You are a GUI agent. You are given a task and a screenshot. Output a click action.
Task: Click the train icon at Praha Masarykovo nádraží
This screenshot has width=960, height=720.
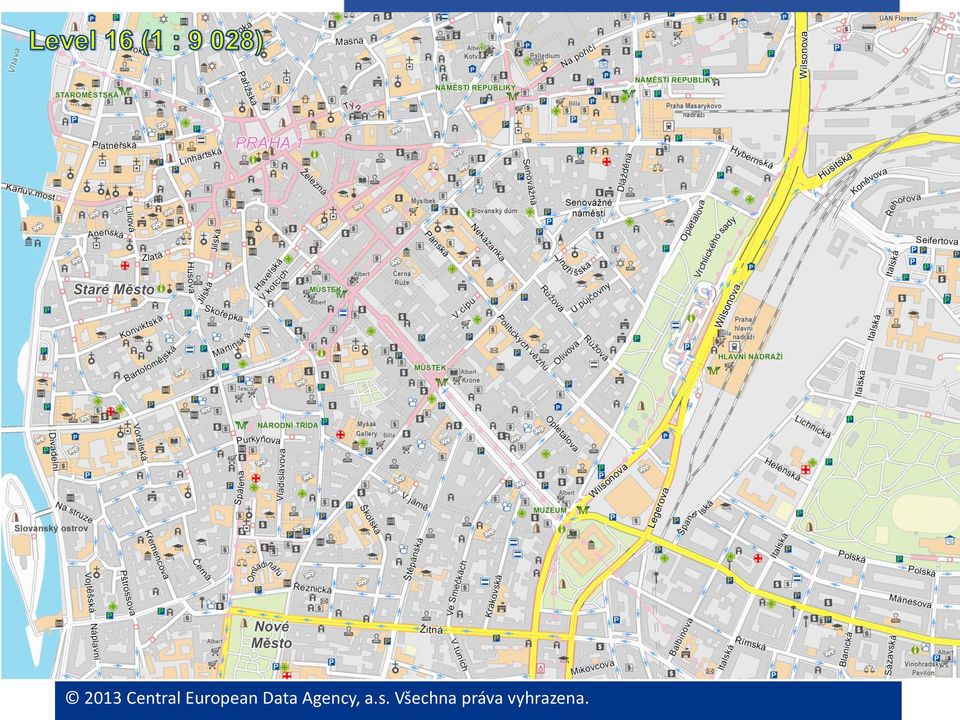[669, 126]
